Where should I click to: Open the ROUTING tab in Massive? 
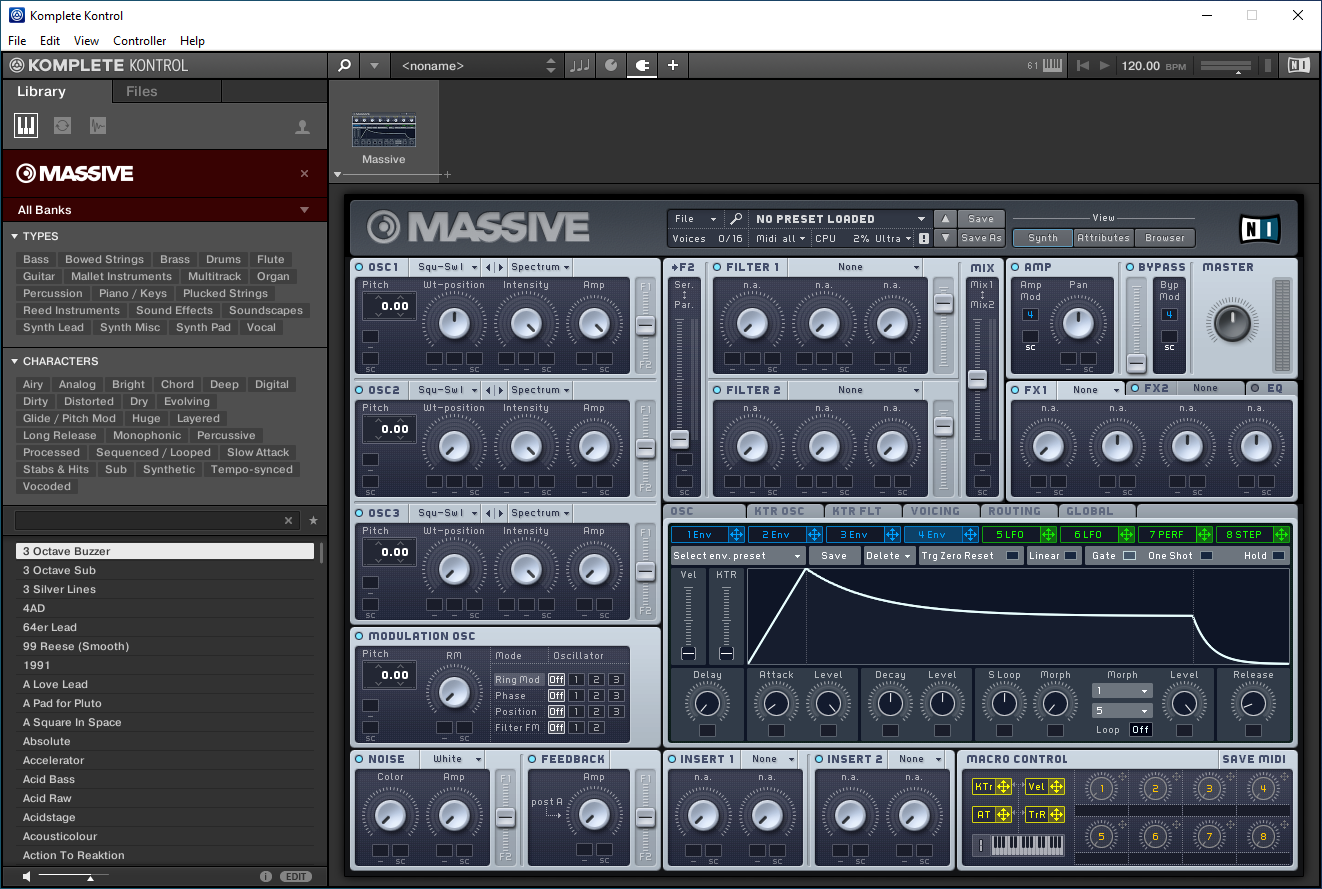pos(1014,511)
